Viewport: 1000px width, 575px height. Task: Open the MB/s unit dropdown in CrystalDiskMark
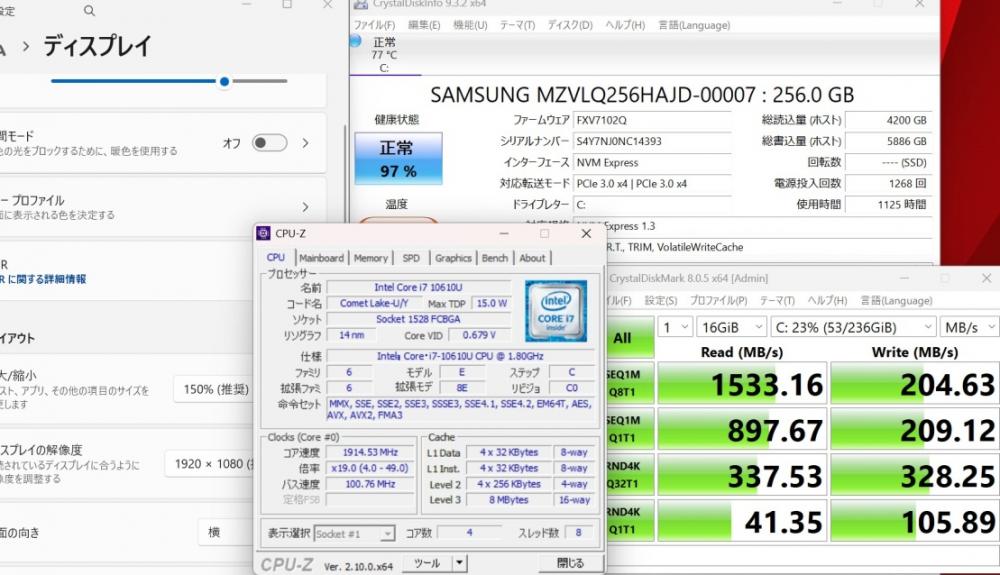969,328
